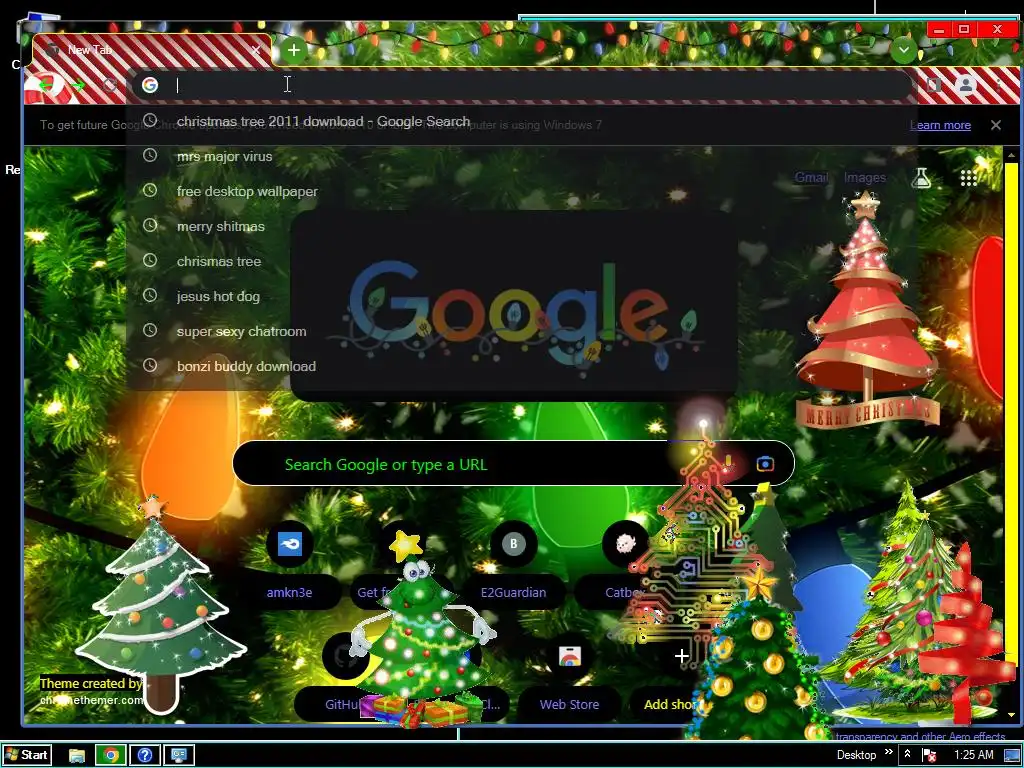Open the Action Center flag icon
The height and width of the screenshot is (768, 1024).
929,756
